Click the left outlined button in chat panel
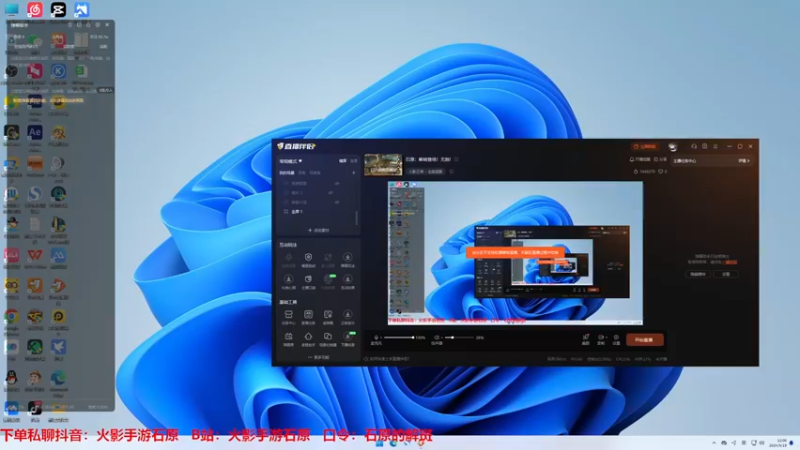This screenshot has width=800, height=450. [698, 274]
